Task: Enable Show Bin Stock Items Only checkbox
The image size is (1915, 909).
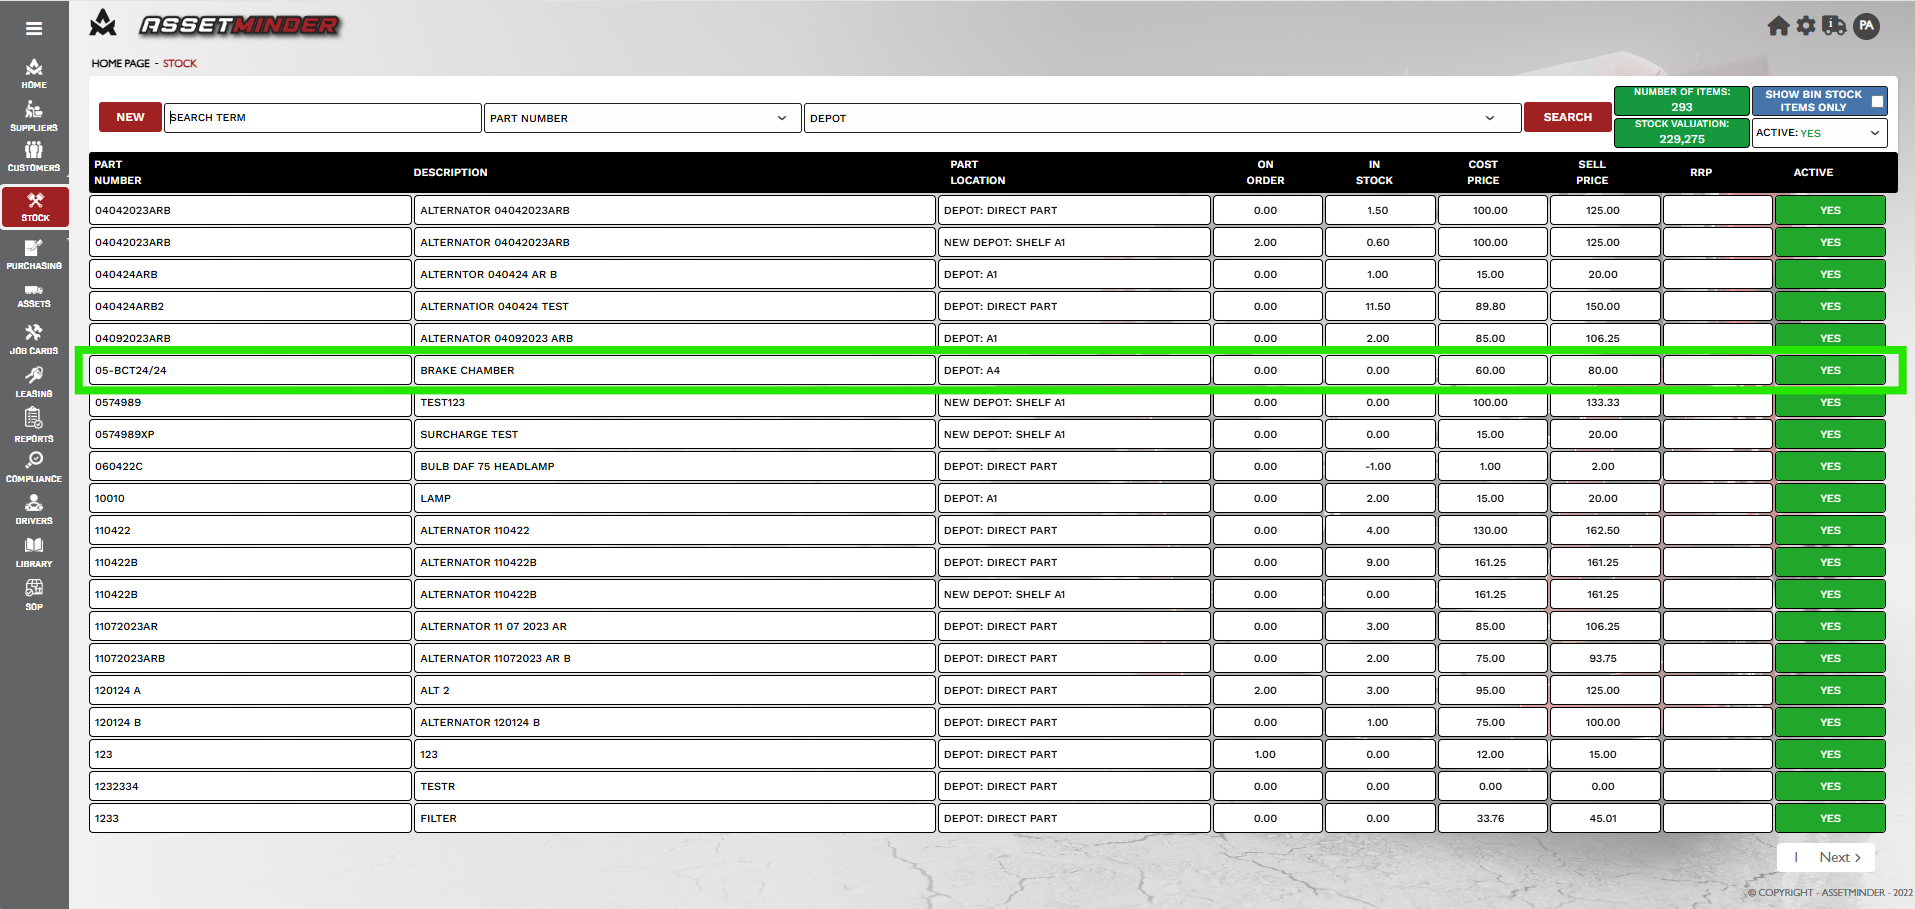Action: coord(1877,101)
